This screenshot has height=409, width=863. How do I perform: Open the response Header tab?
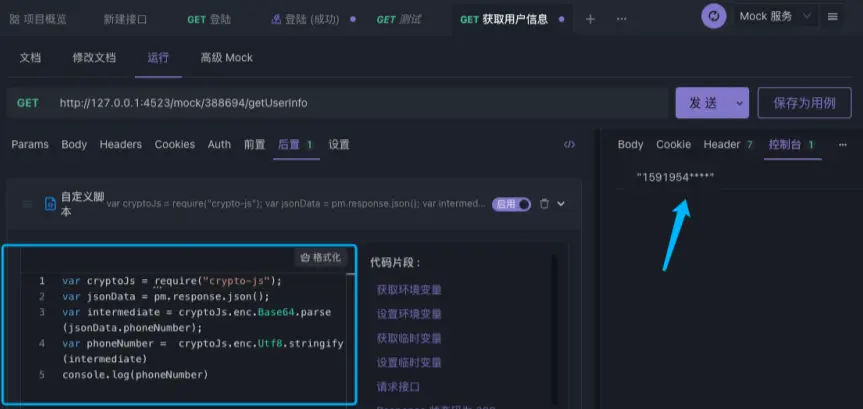(728, 145)
